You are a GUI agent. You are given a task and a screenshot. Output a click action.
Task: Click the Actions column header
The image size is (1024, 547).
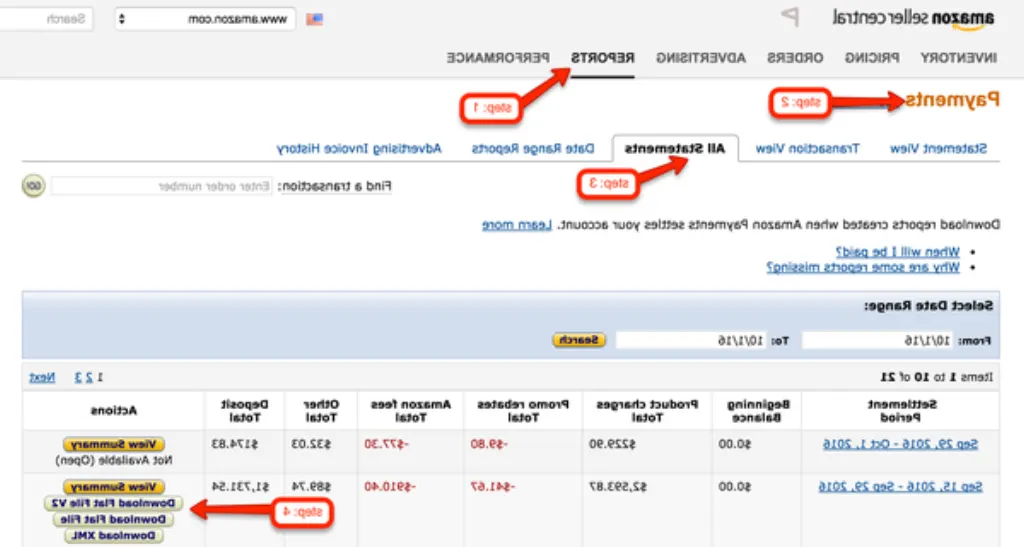[x=114, y=411]
